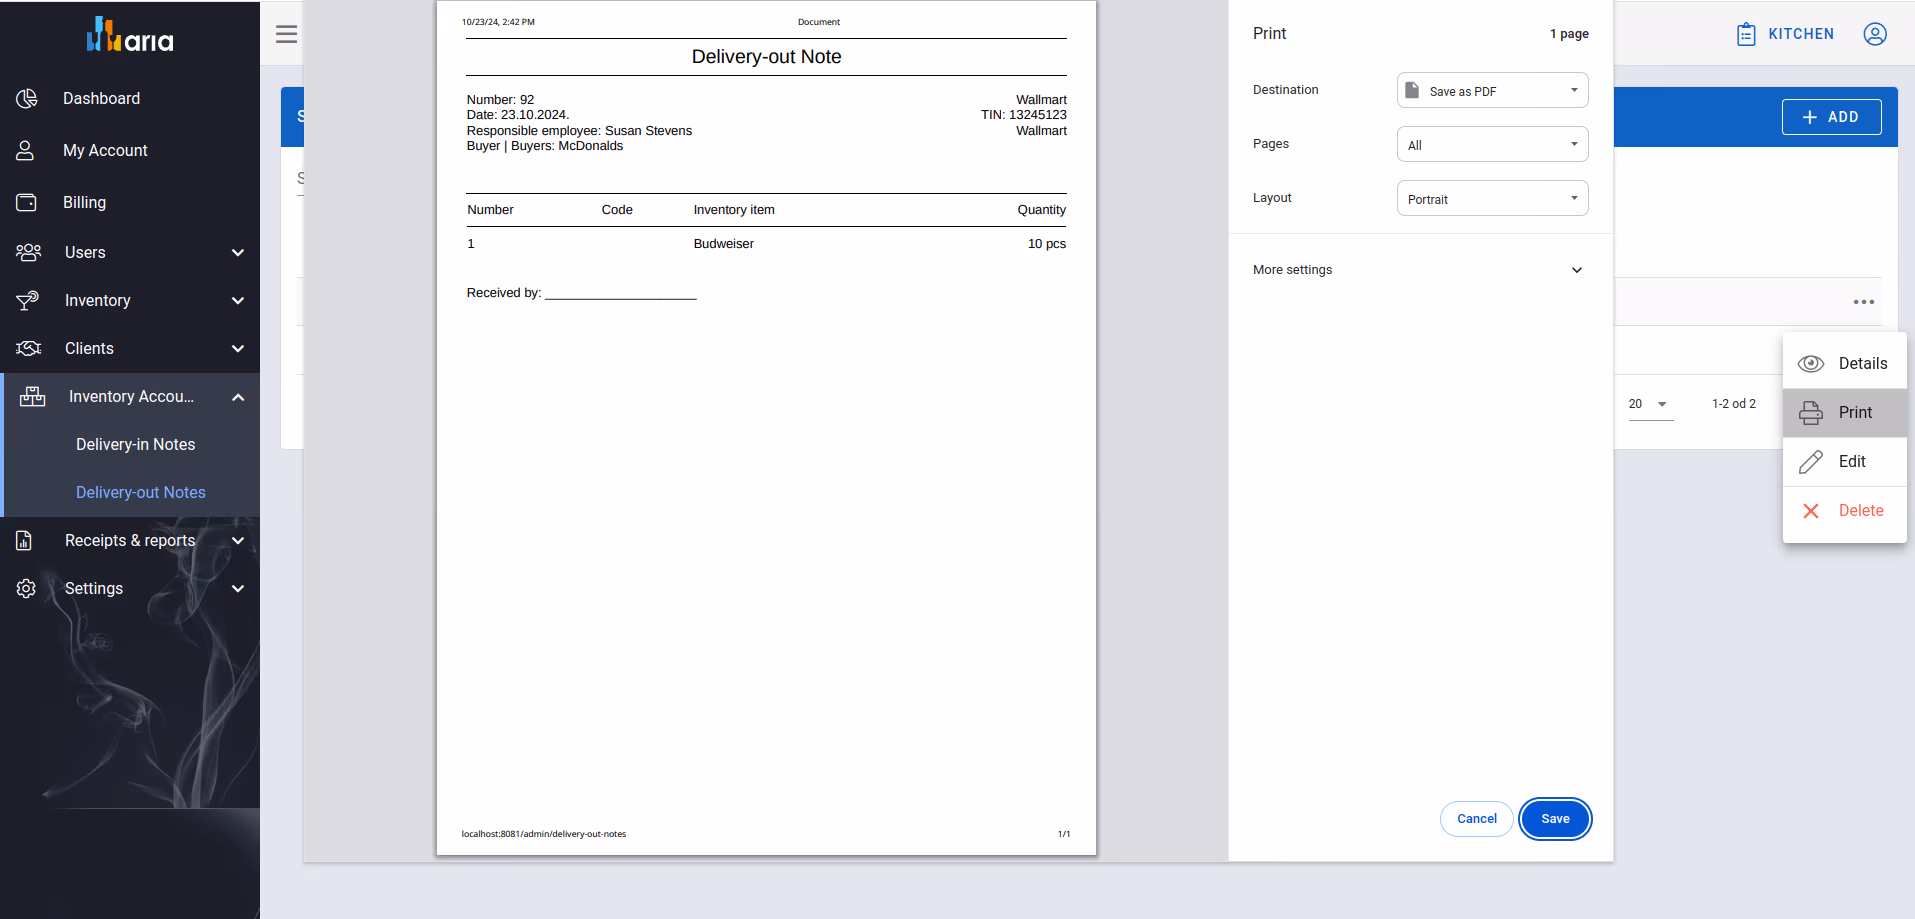Click the Clients handshake icon
This screenshot has height=919, width=1915.
point(29,348)
